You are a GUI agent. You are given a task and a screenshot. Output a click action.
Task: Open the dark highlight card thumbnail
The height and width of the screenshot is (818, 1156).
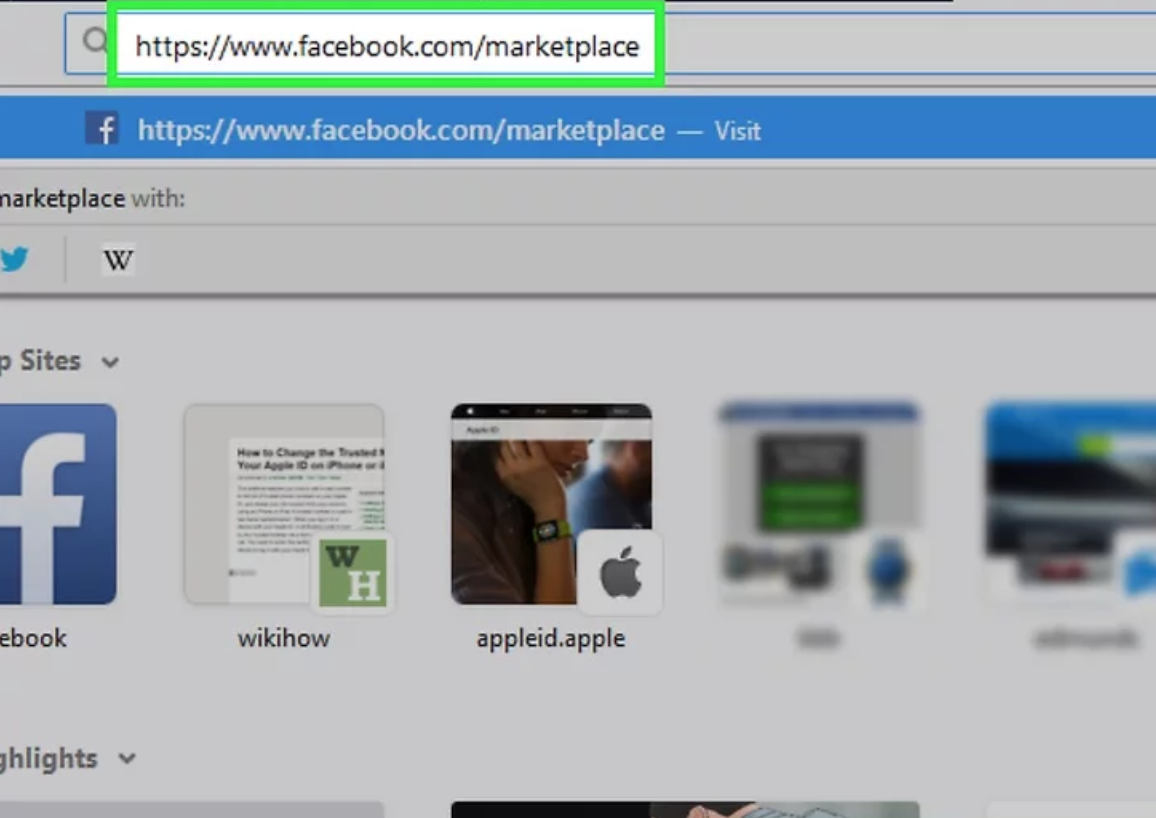click(x=686, y=810)
